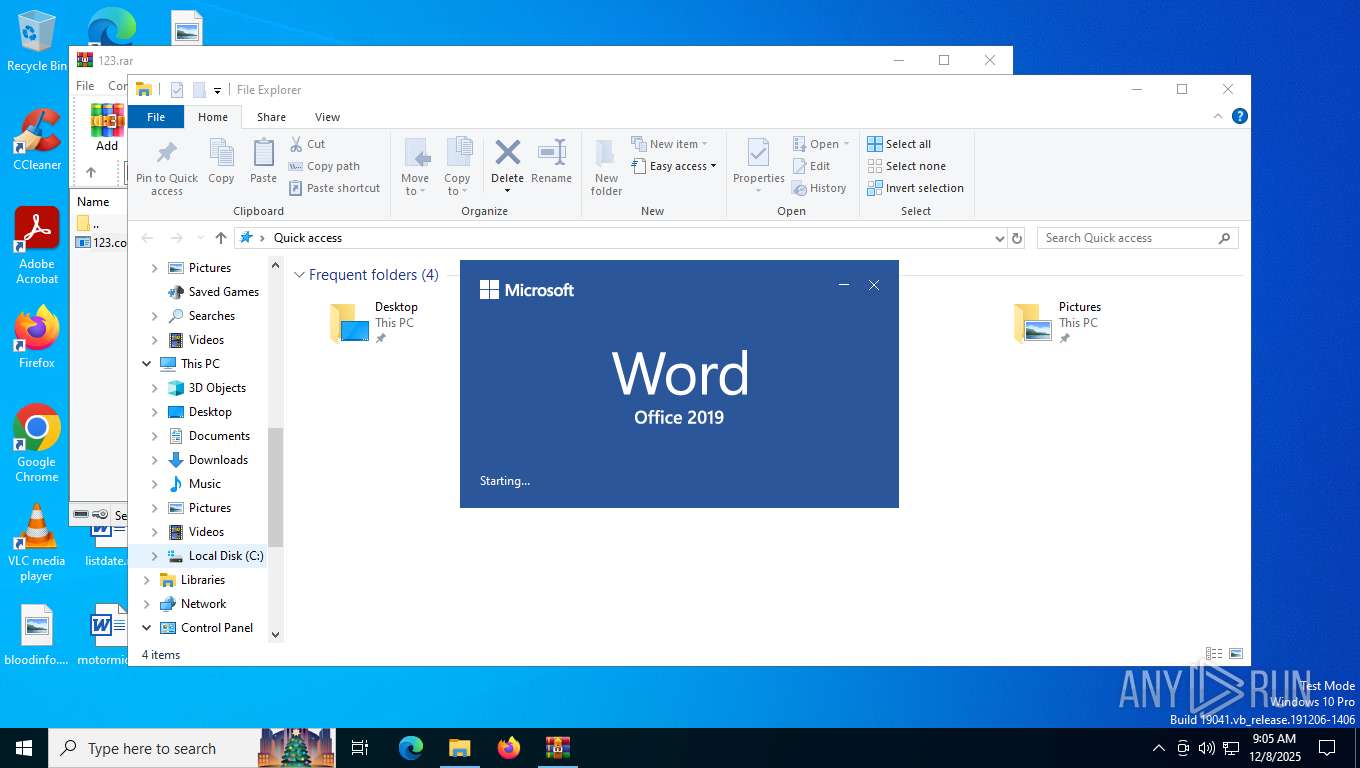Click the Up one level arrow

[x=221, y=238]
